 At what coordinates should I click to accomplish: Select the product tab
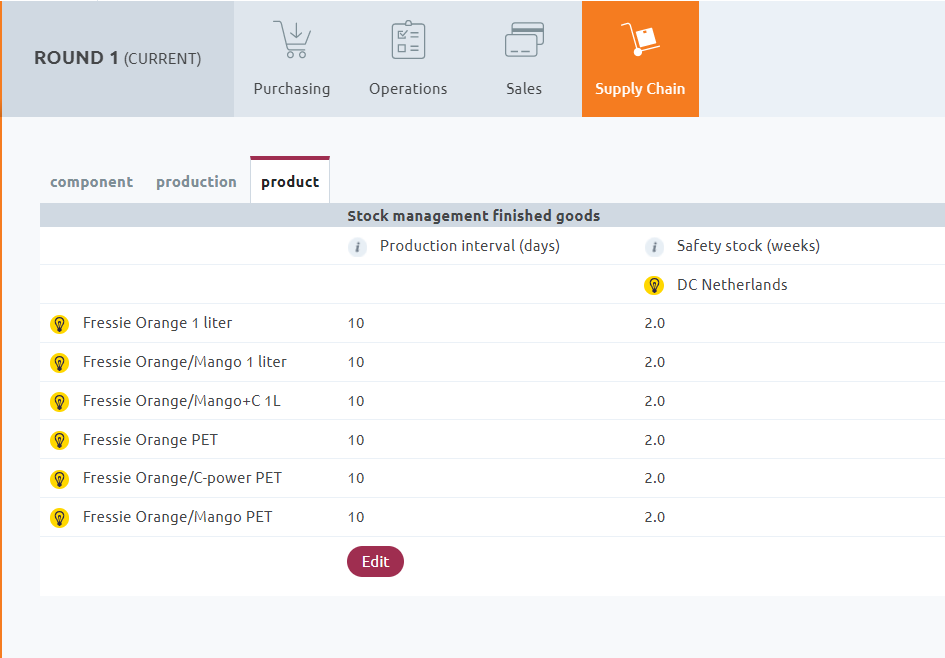(x=289, y=181)
